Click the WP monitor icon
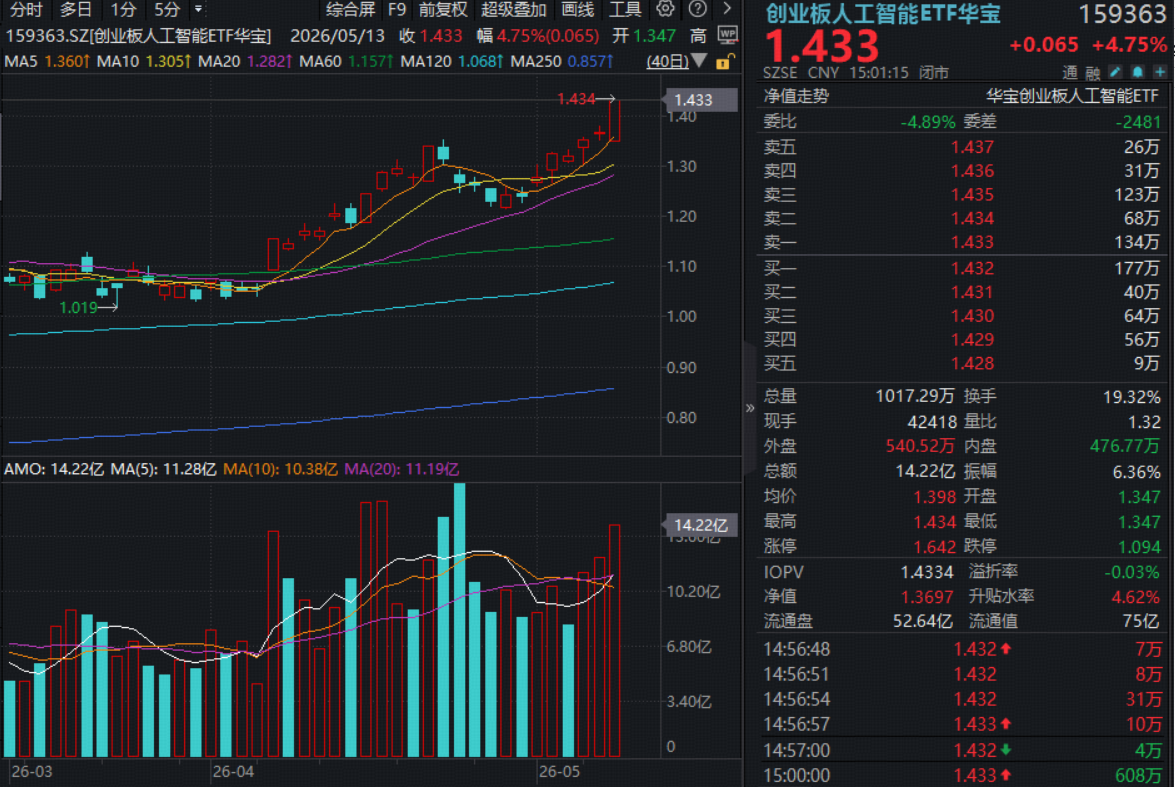 point(727,34)
